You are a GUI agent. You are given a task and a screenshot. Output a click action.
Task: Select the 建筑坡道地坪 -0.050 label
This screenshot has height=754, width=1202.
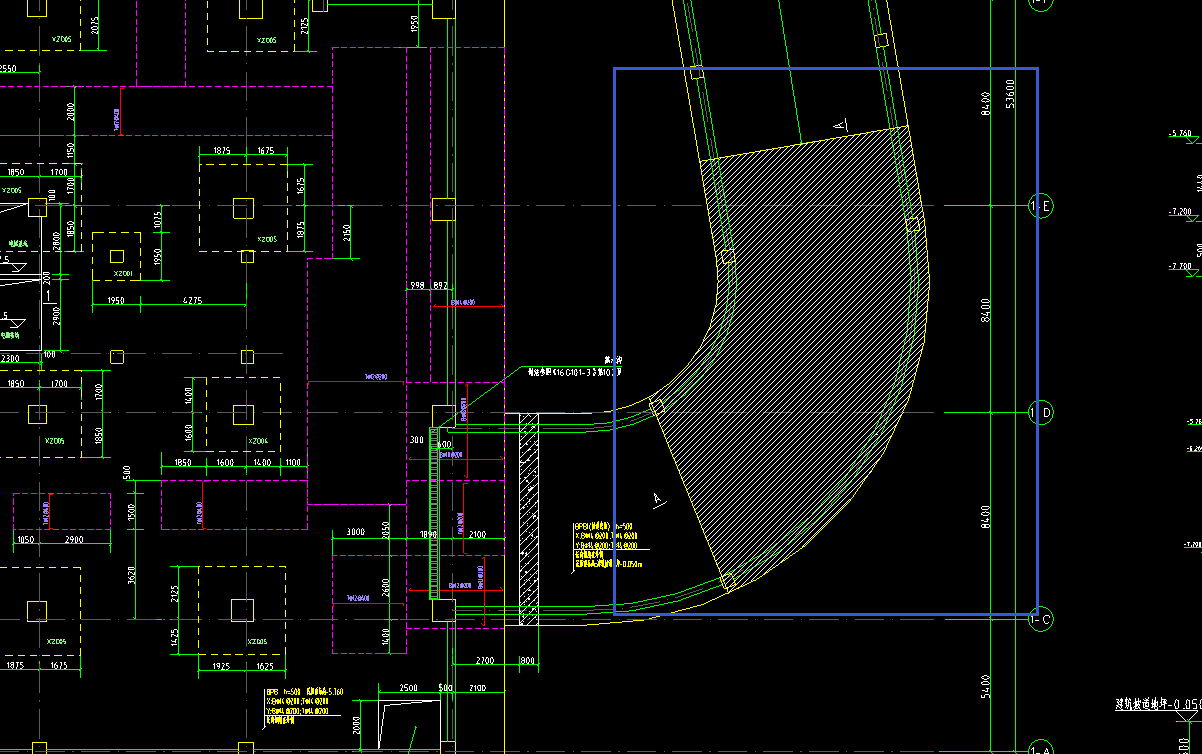point(1159,704)
